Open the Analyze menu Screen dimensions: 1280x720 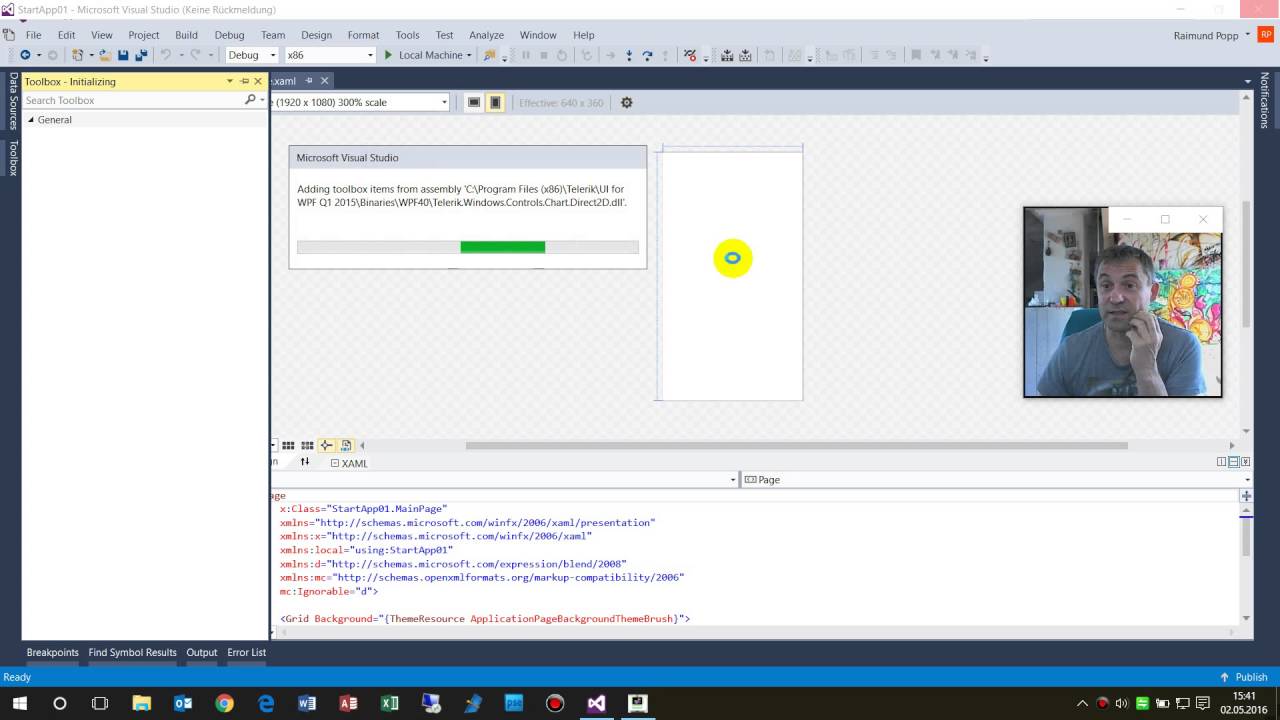tap(487, 35)
